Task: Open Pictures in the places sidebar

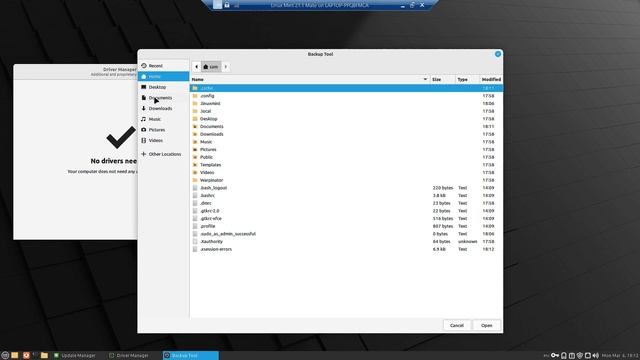Action: pos(163,129)
